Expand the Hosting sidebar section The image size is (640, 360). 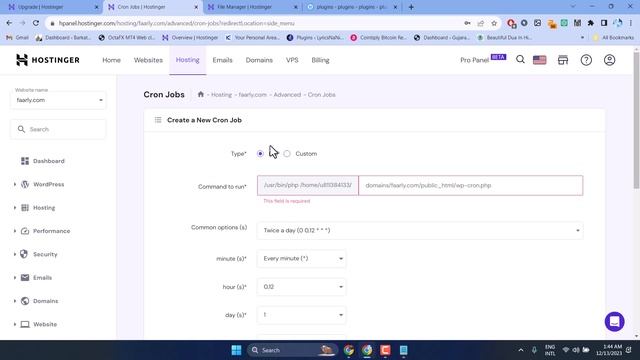[x=15, y=208]
